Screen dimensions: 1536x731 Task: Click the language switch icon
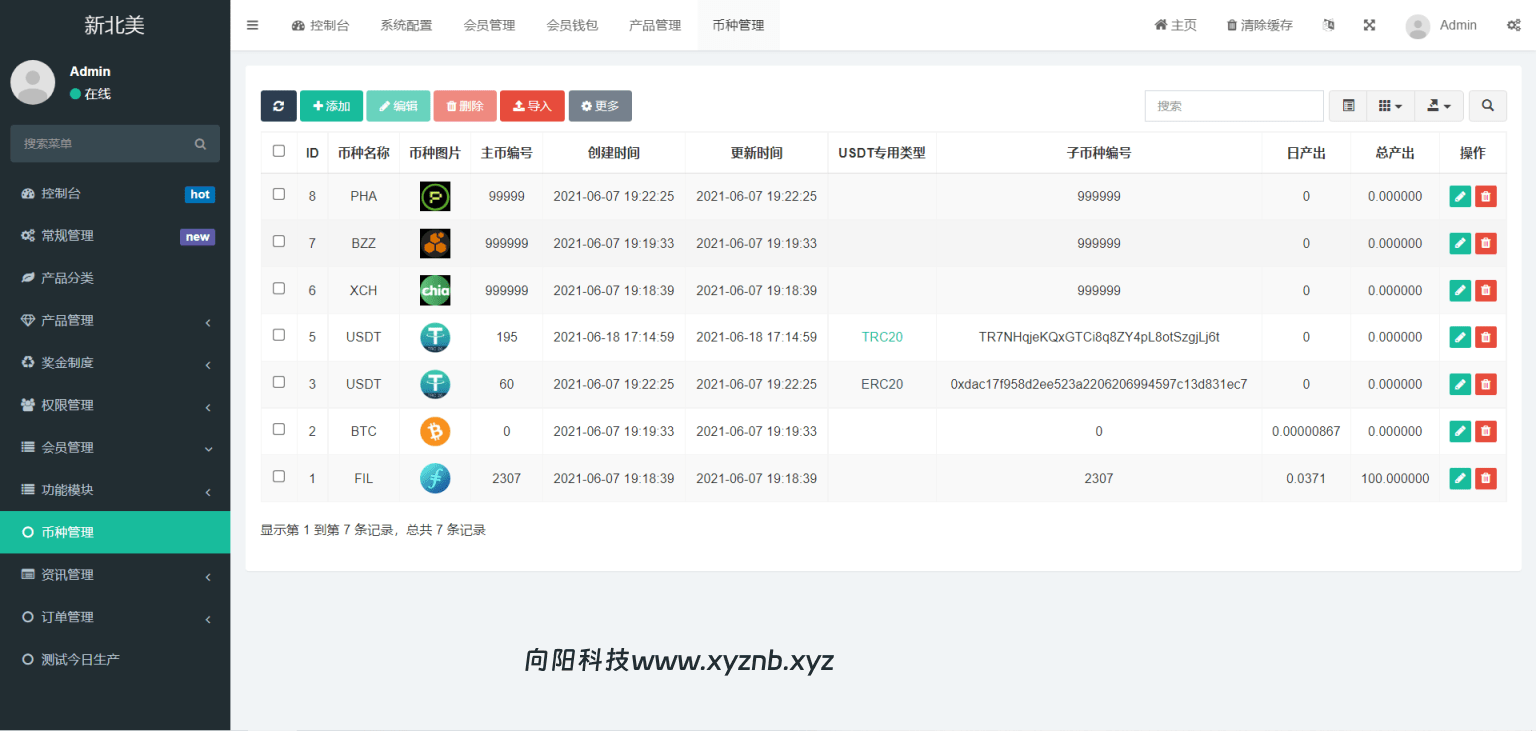(1328, 25)
